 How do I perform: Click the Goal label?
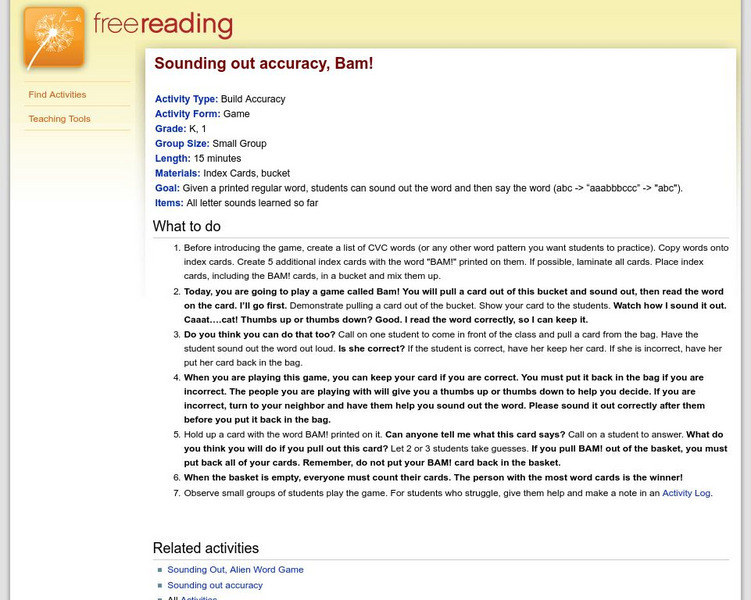pos(167,188)
